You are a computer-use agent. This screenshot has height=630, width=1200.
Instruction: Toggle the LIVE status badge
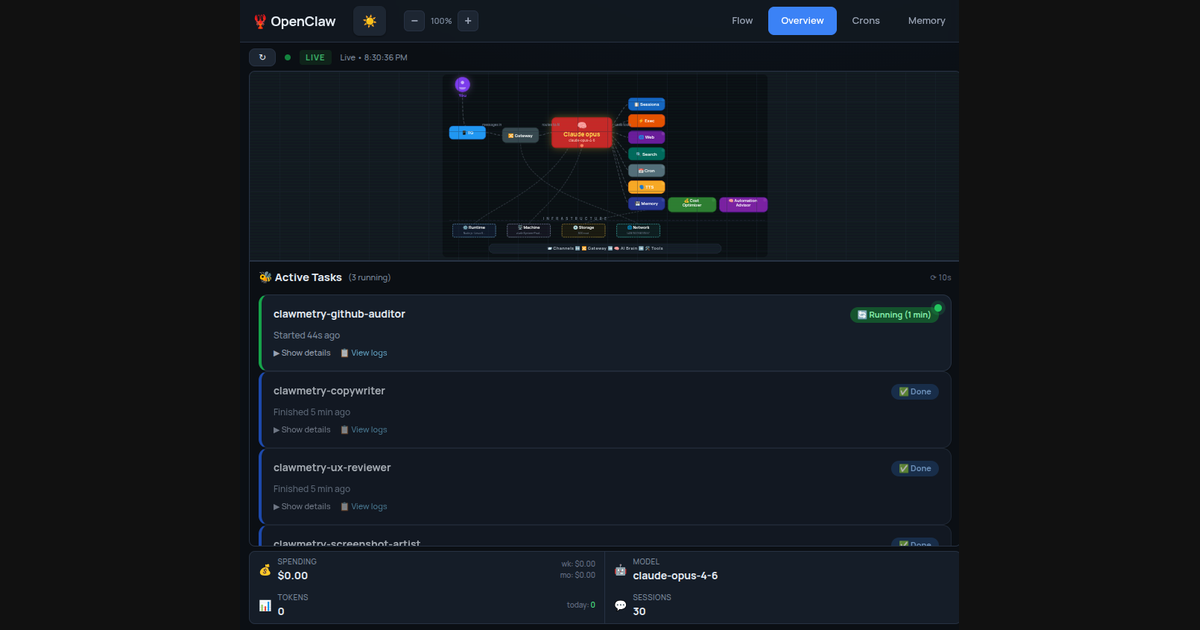click(315, 58)
